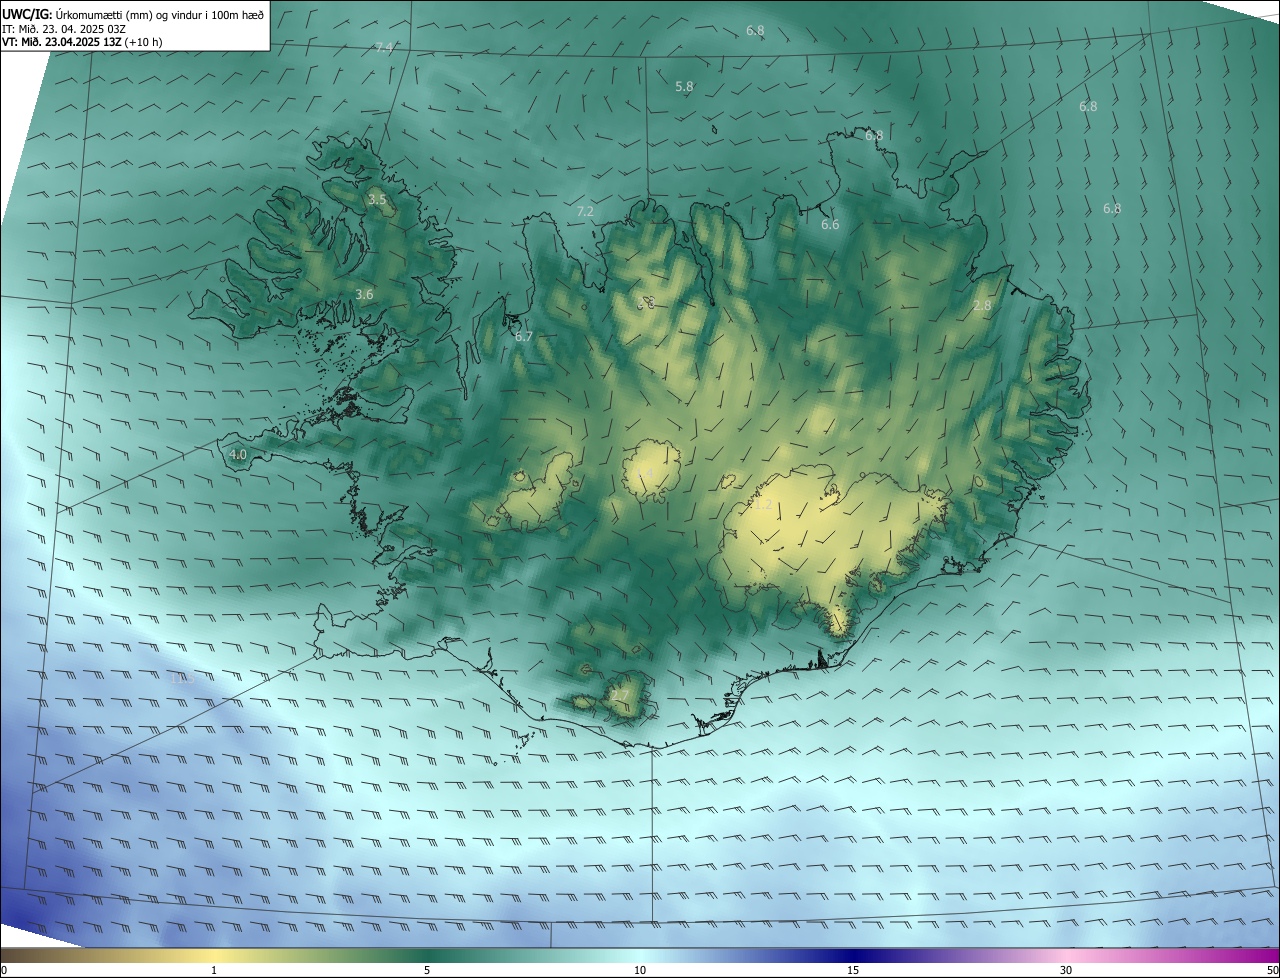
Task: Click the 6.6 value label on the map
Action: pos(830,225)
